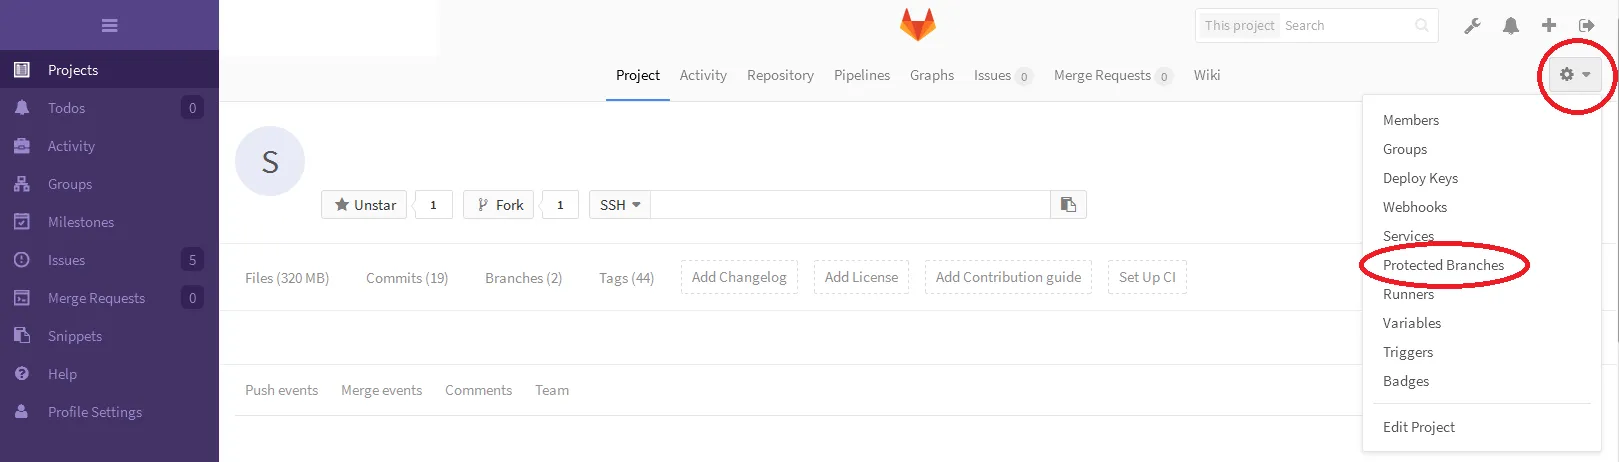
Task: Switch to the Repository tab
Action: (780, 75)
